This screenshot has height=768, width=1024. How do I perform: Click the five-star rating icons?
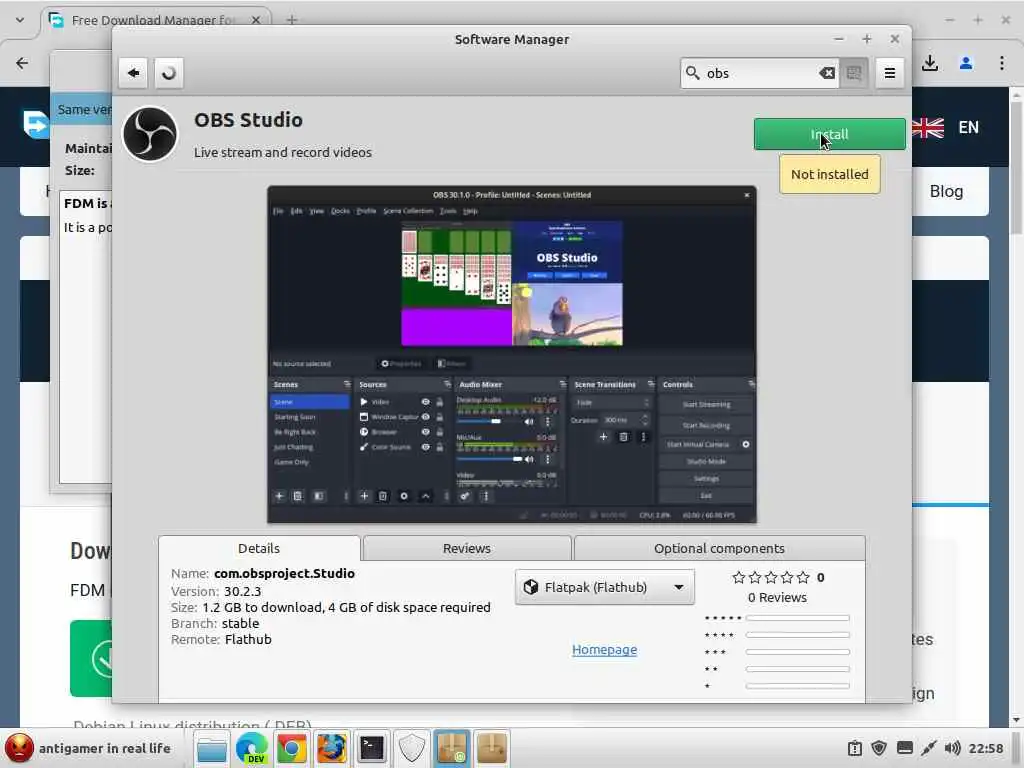tap(771, 577)
